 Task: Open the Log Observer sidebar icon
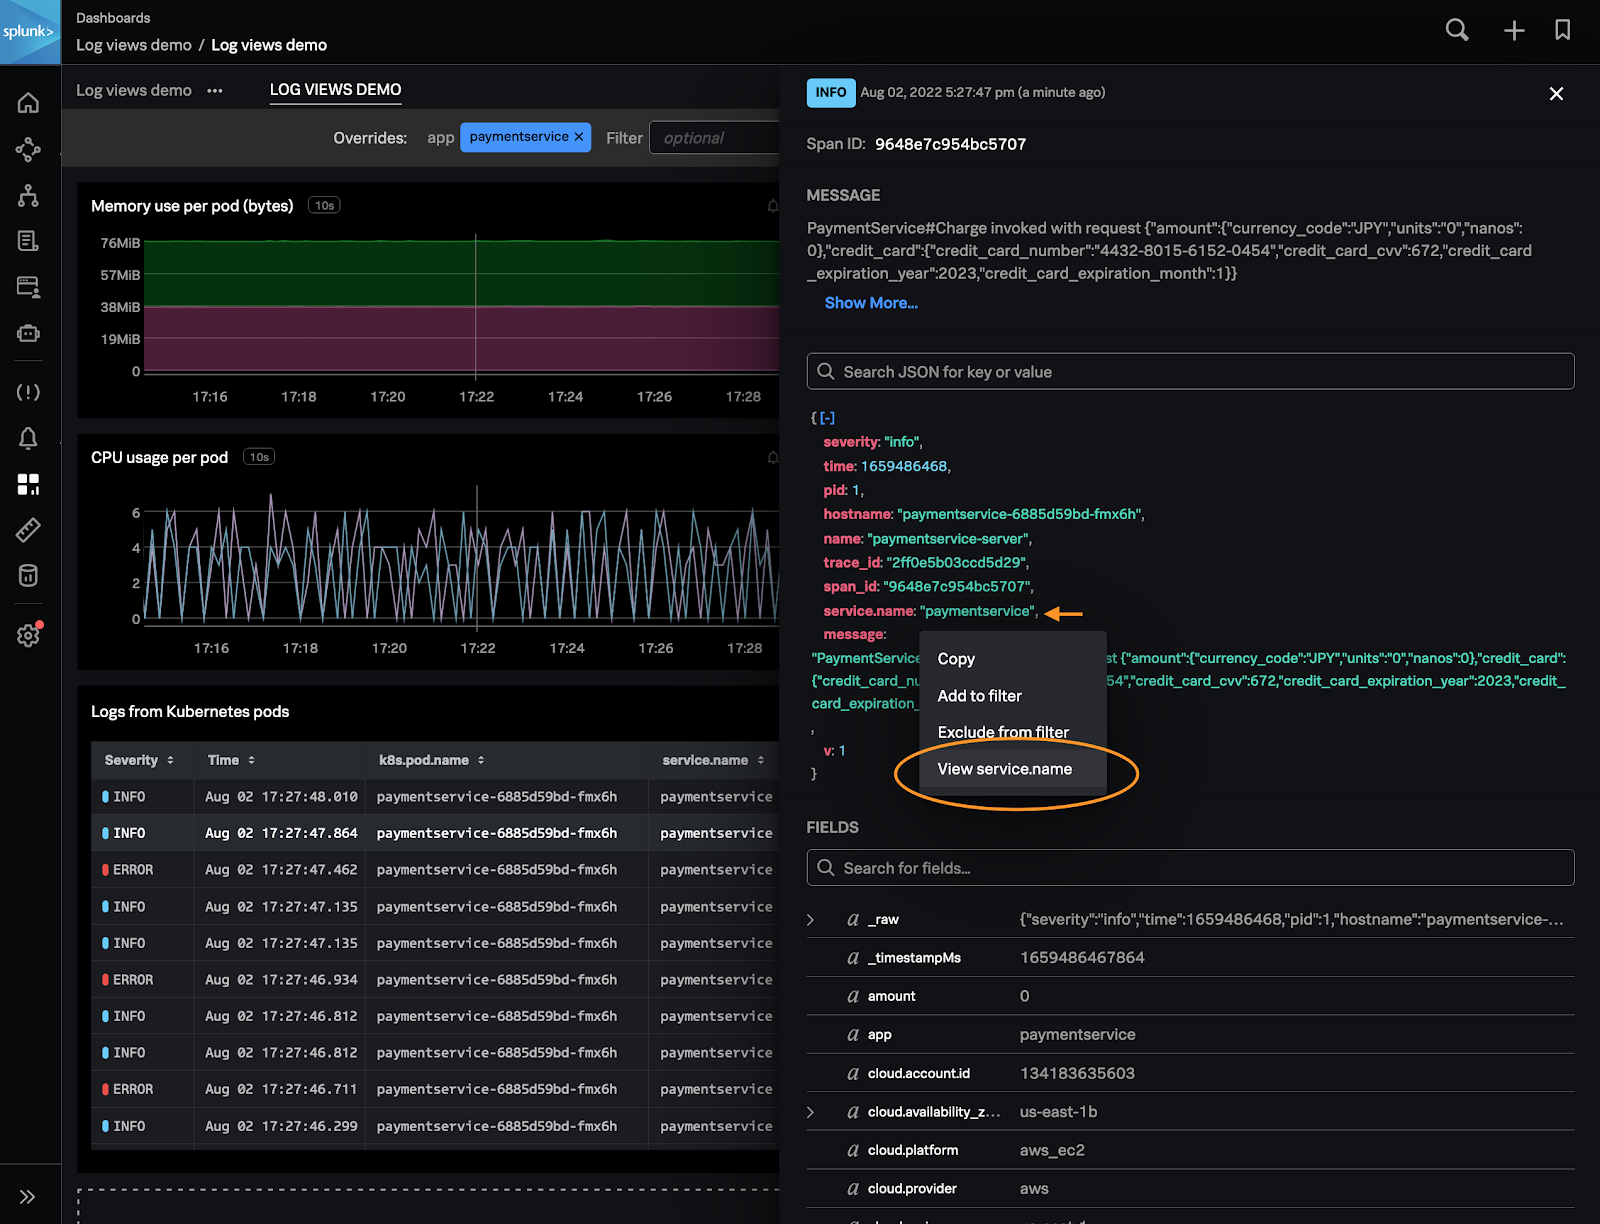[28, 240]
